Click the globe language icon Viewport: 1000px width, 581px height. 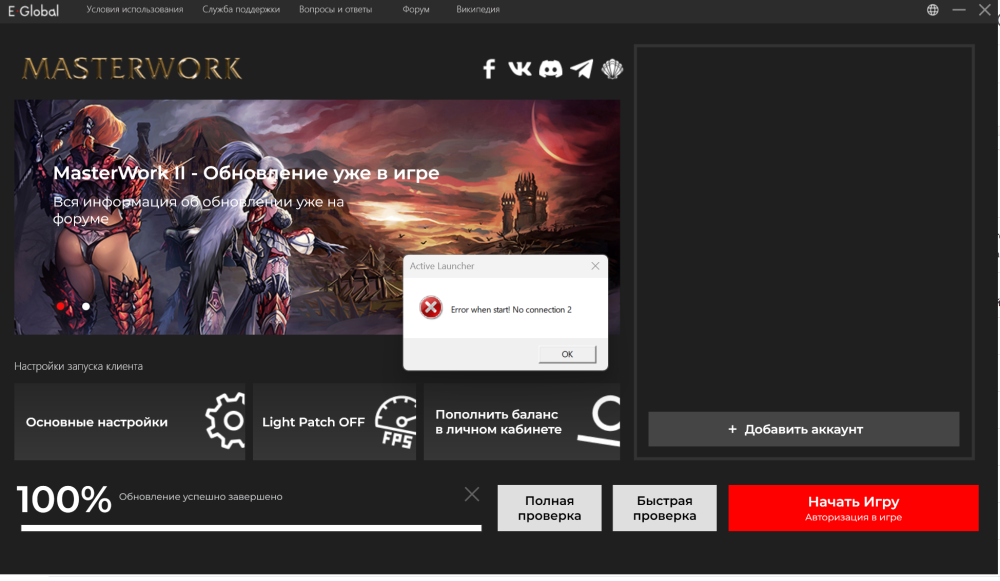[x=932, y=10]
